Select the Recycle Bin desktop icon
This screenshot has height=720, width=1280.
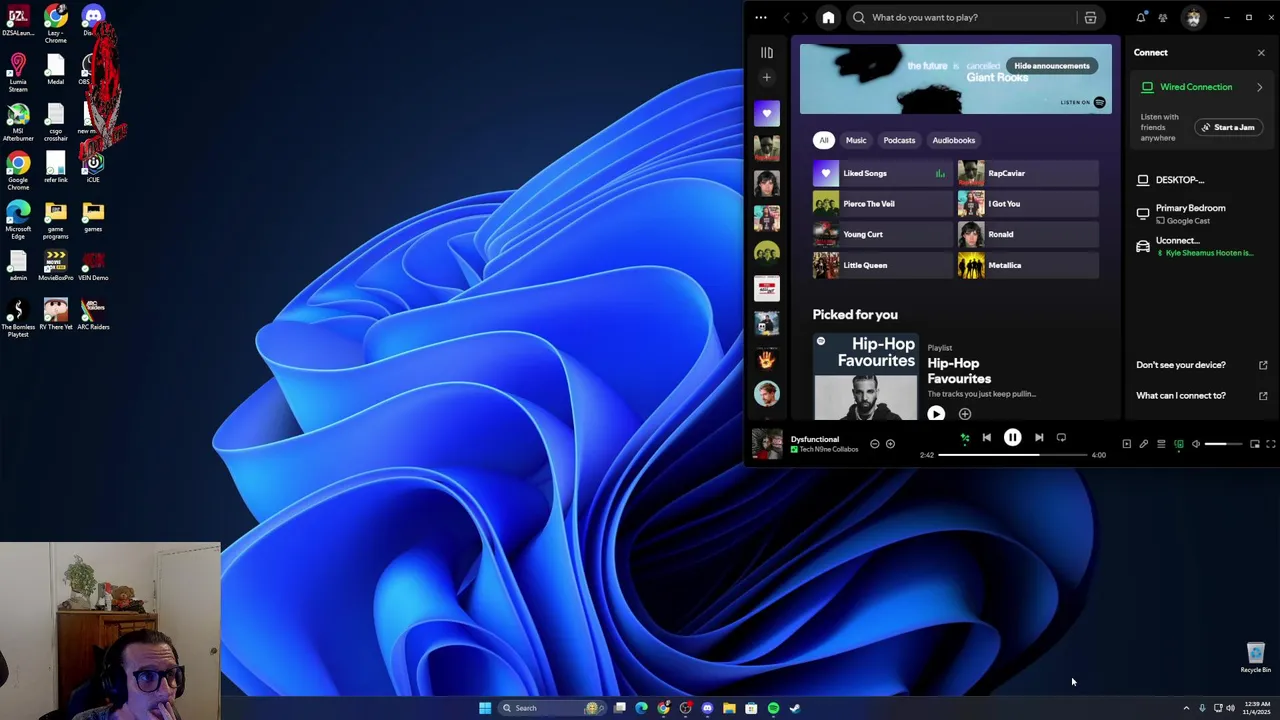pyautogui.click(x=1256, y=658)
